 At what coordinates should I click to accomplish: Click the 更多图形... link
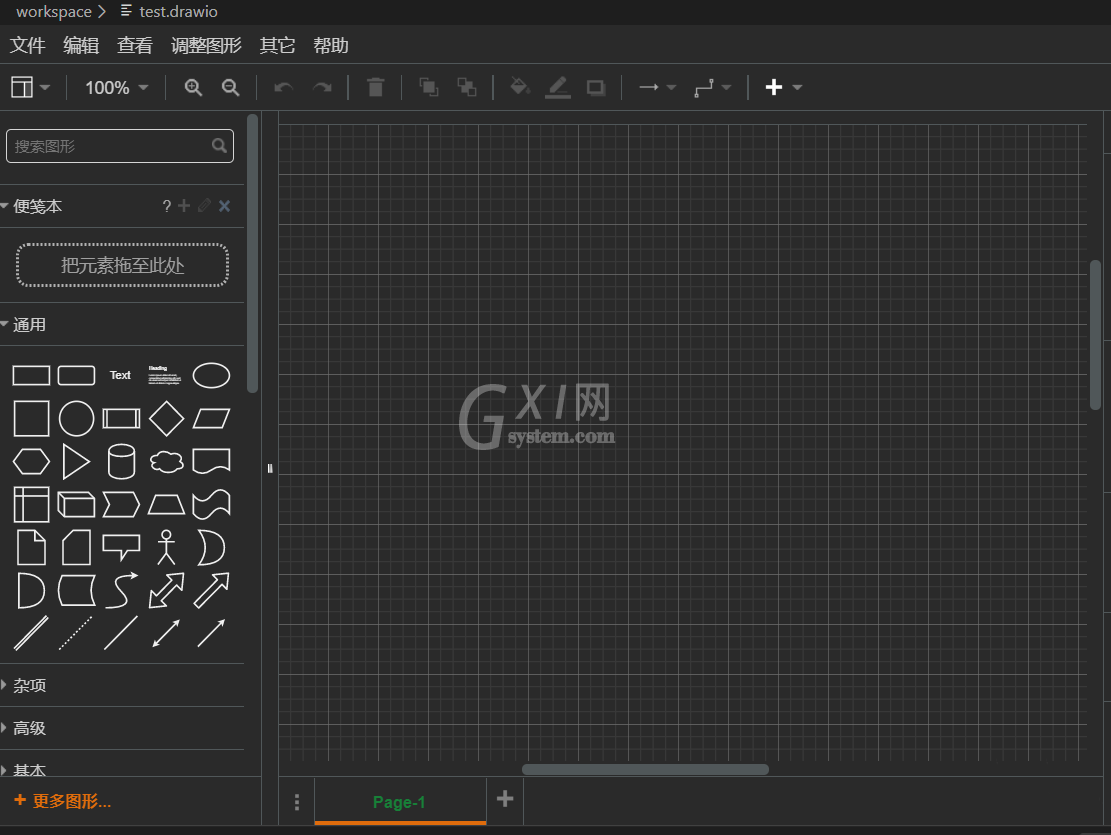tap(62, 801)
